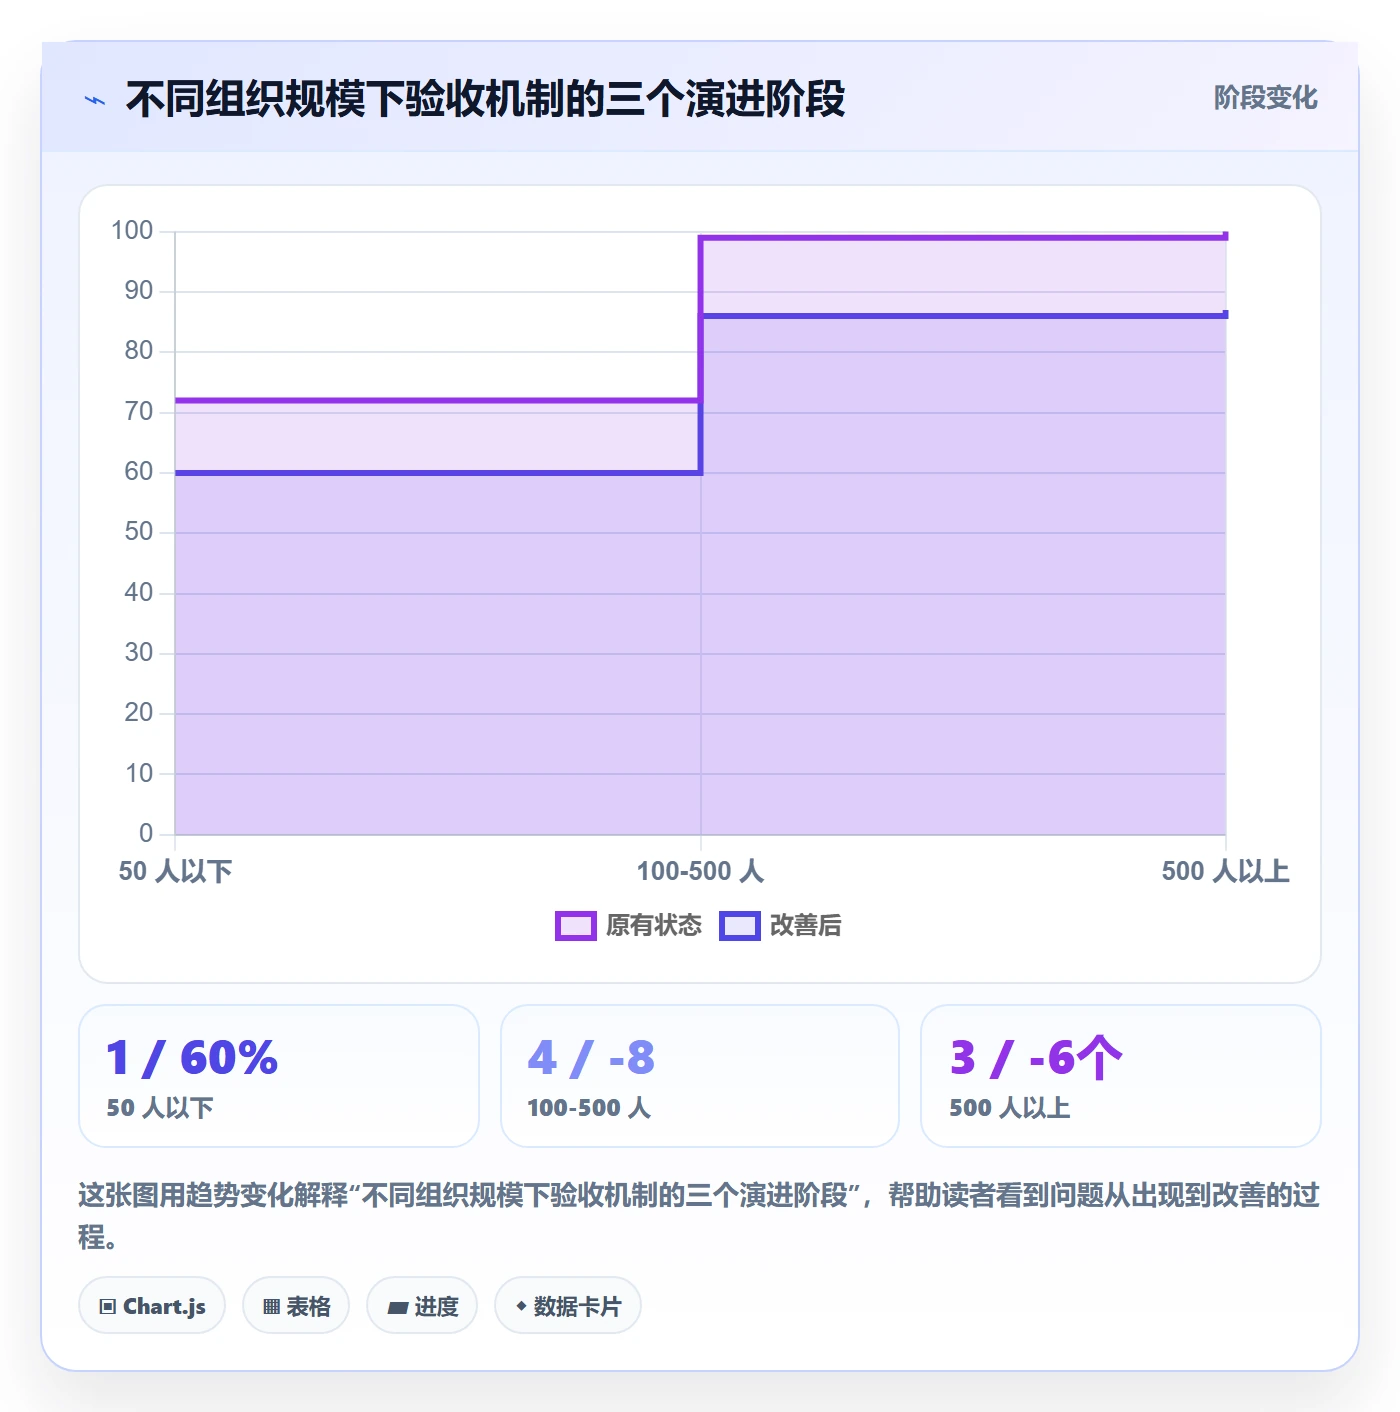Toggle the 原有状态 legend item
This screenshot has width=1400, height=1412.
[628, 926]
